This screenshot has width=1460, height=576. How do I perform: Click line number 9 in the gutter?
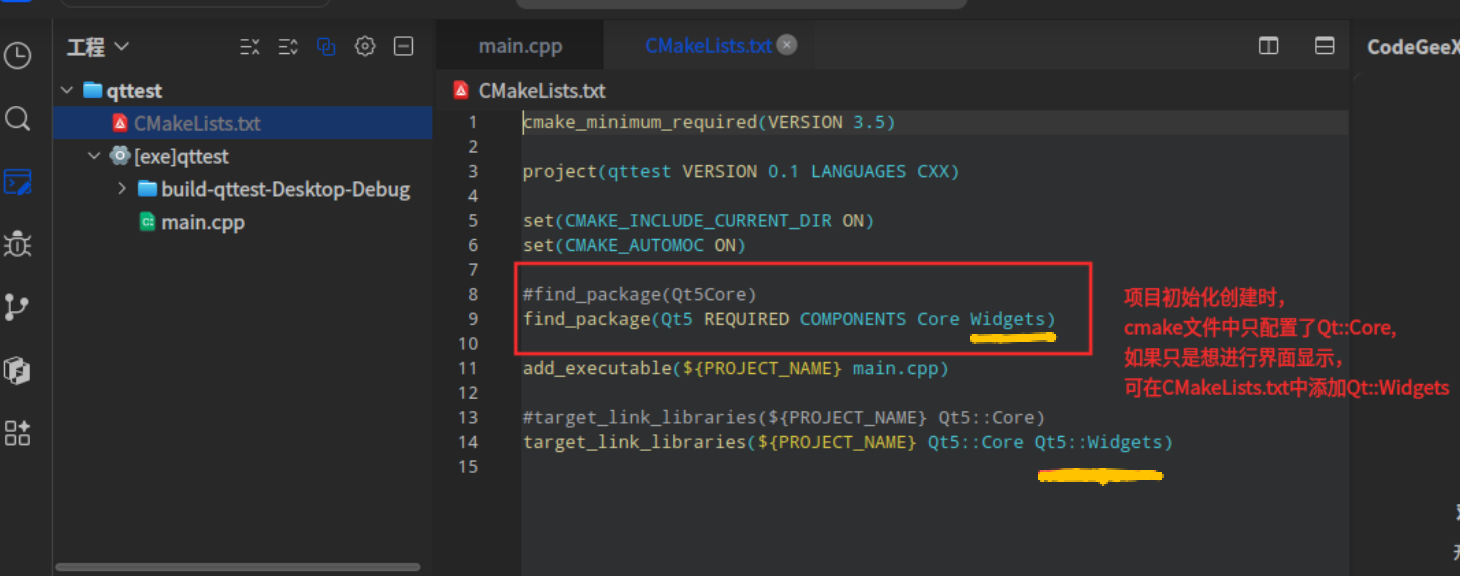point(473,319)
